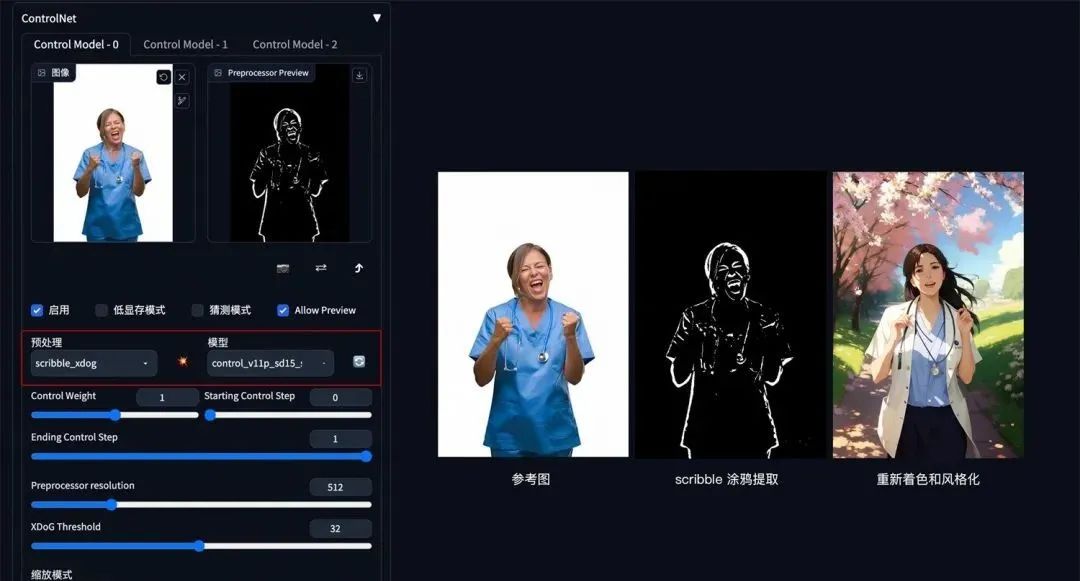Image resolution: width=1080 pixels, height=581 pixels.
Task: Click the uploaded nurse input image
Action: pos(113,153)
